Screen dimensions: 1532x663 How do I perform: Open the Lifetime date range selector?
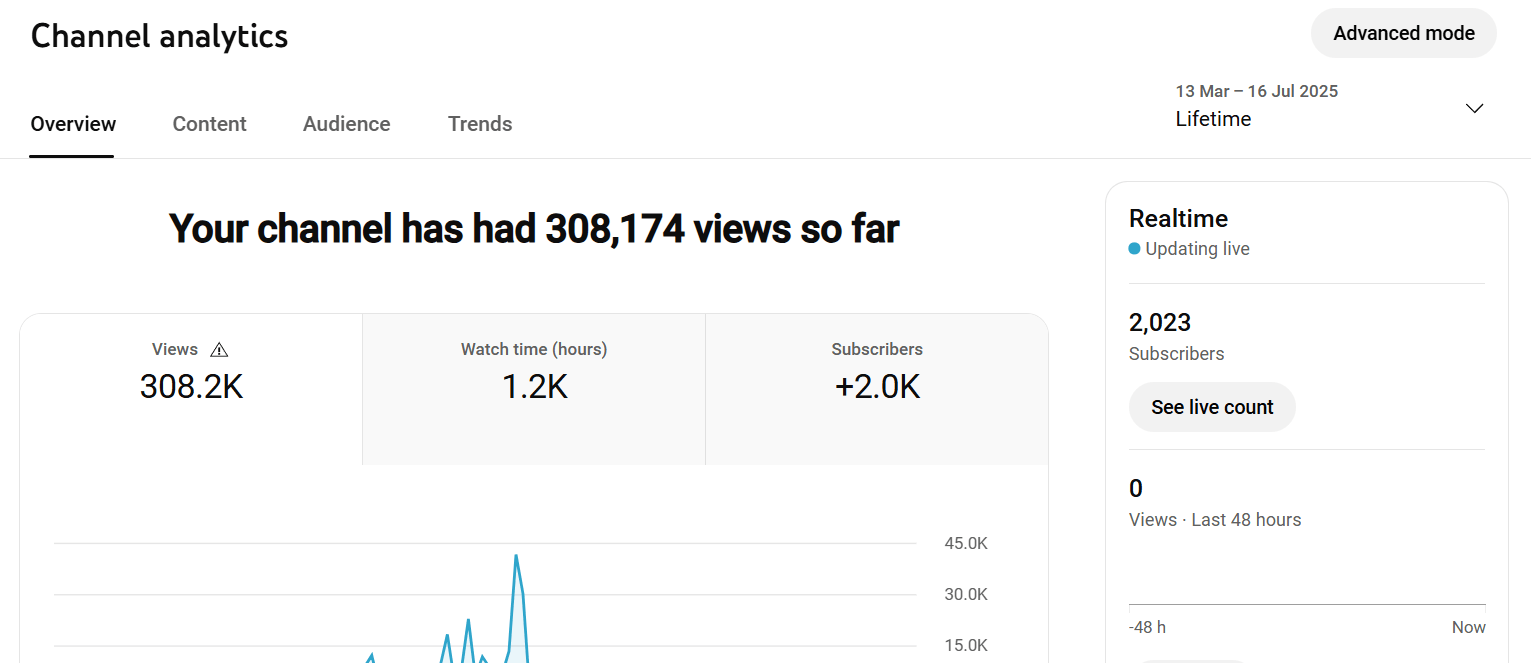[x=1330, y=106]
